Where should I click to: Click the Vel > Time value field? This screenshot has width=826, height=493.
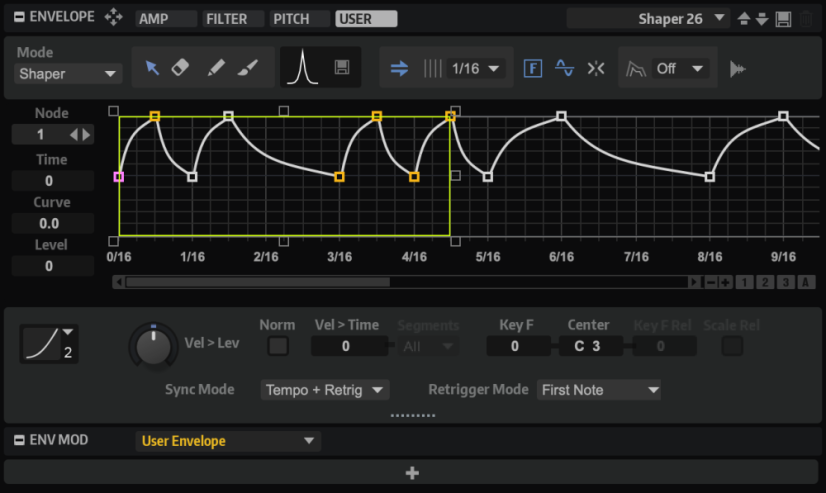point(345,346)
